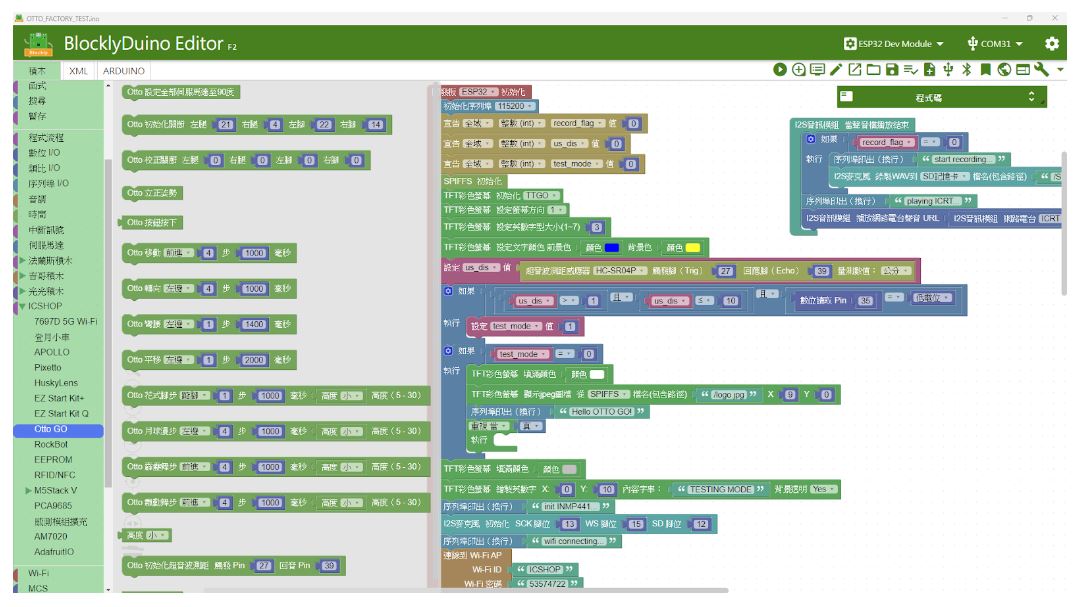Open a sketch via the folder icon
Image resolution: width=1081 pixels, height=607 pixels.
[873, 68]
